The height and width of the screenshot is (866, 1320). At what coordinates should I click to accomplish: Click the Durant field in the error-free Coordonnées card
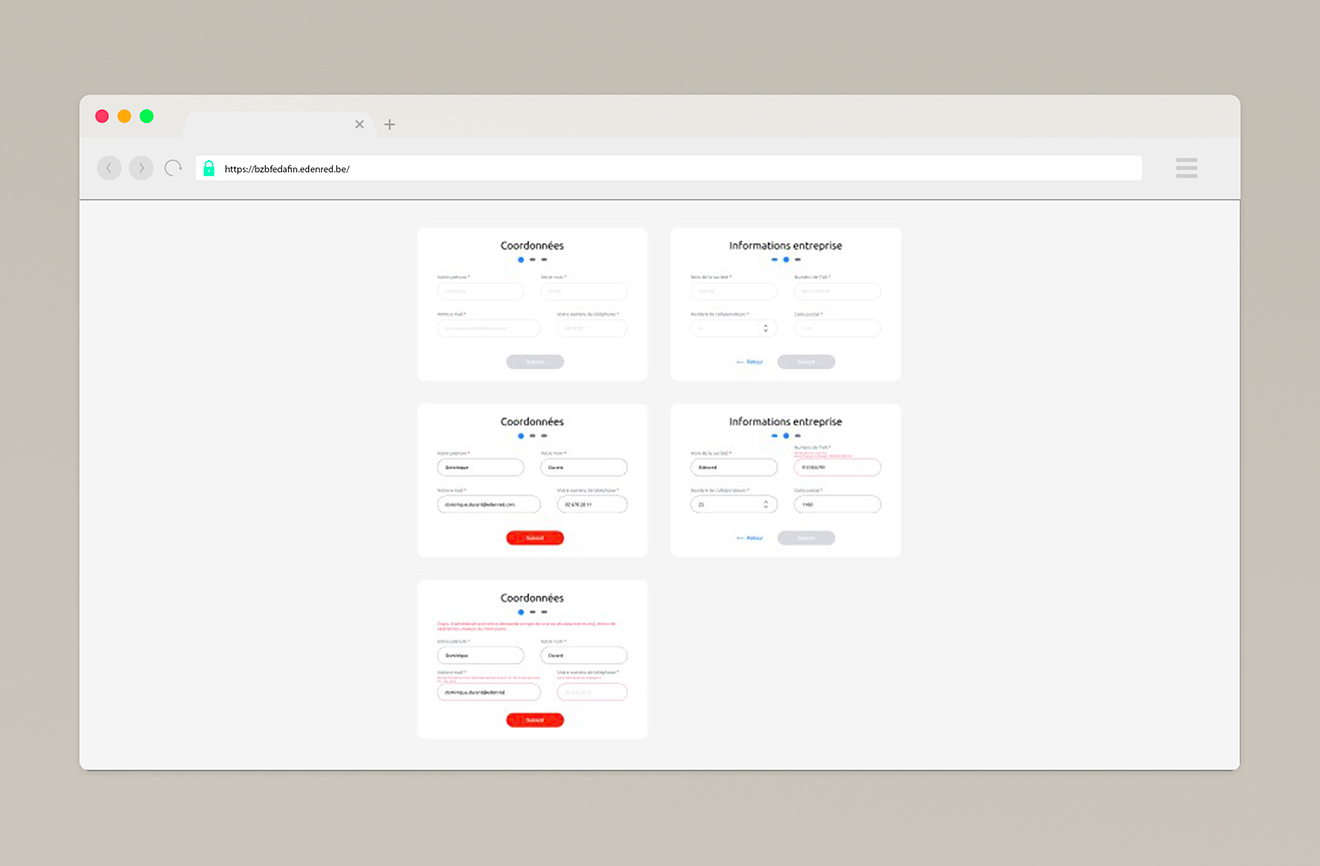click(584, 468)
